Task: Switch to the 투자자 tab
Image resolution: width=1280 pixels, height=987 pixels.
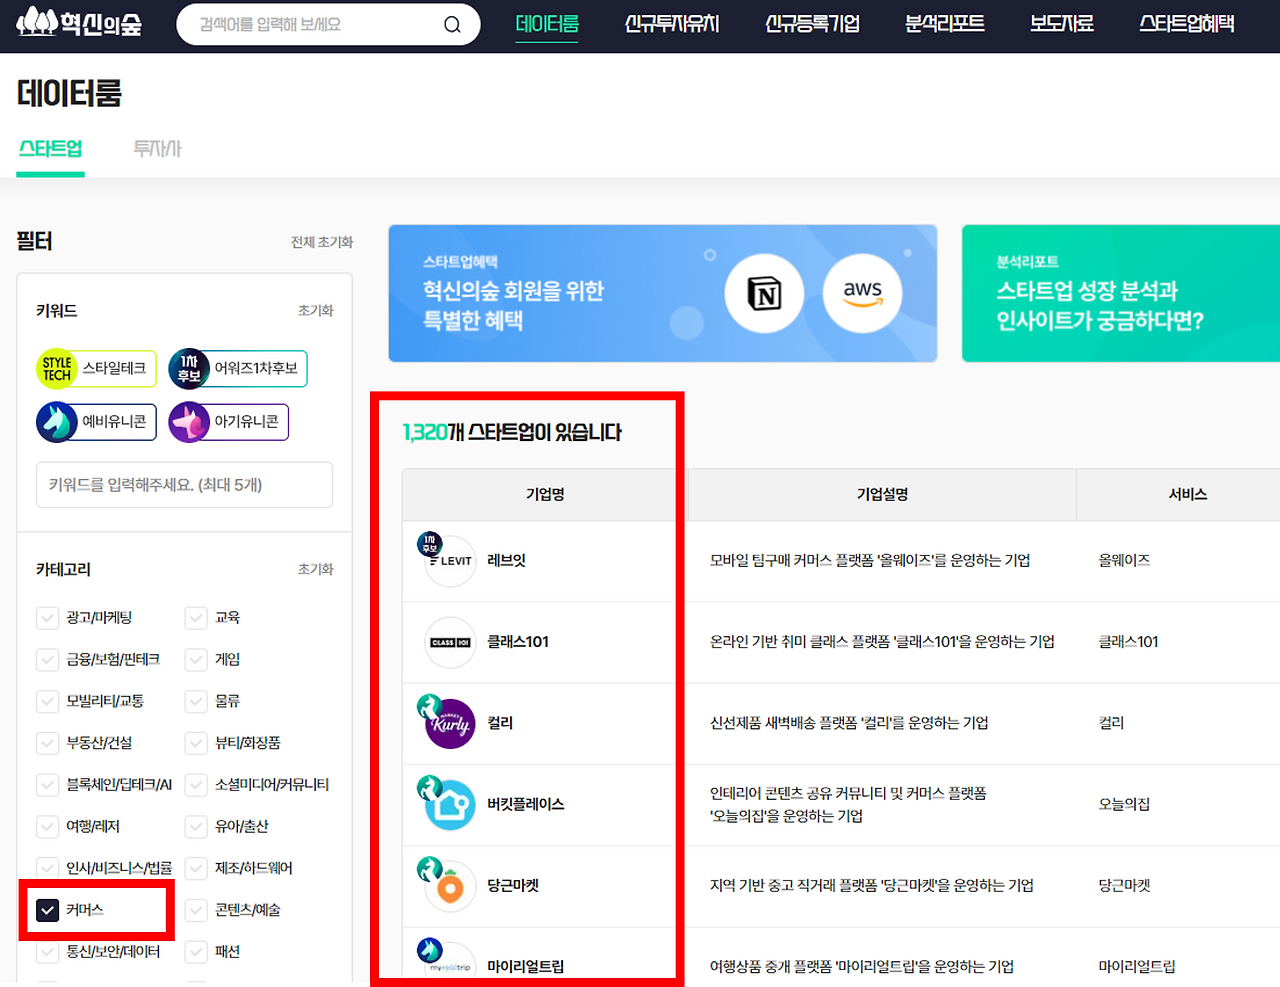Action: tap(156, 147)
